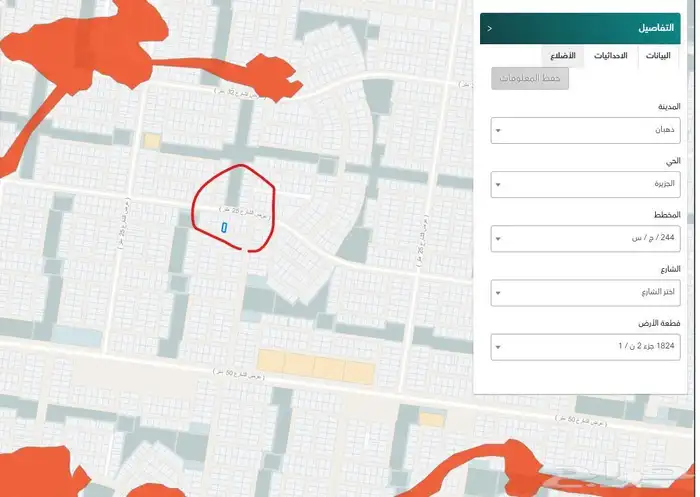Select the long yellow parcel block above 50 m street
The width and height of the screenshot is (700, 497).
point(315,365)
